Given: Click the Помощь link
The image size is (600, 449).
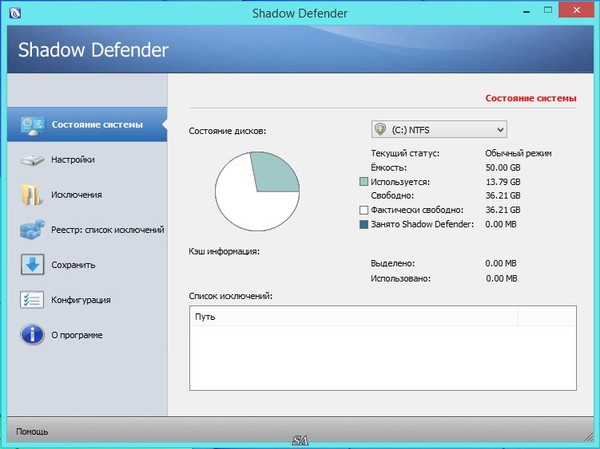Looking at the screenshot, I should coord(32,431).
